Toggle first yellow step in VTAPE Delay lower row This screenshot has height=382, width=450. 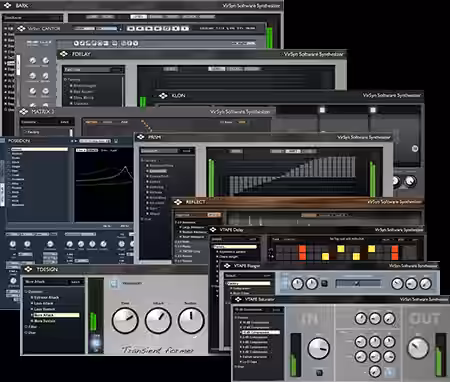coord(325,256)
